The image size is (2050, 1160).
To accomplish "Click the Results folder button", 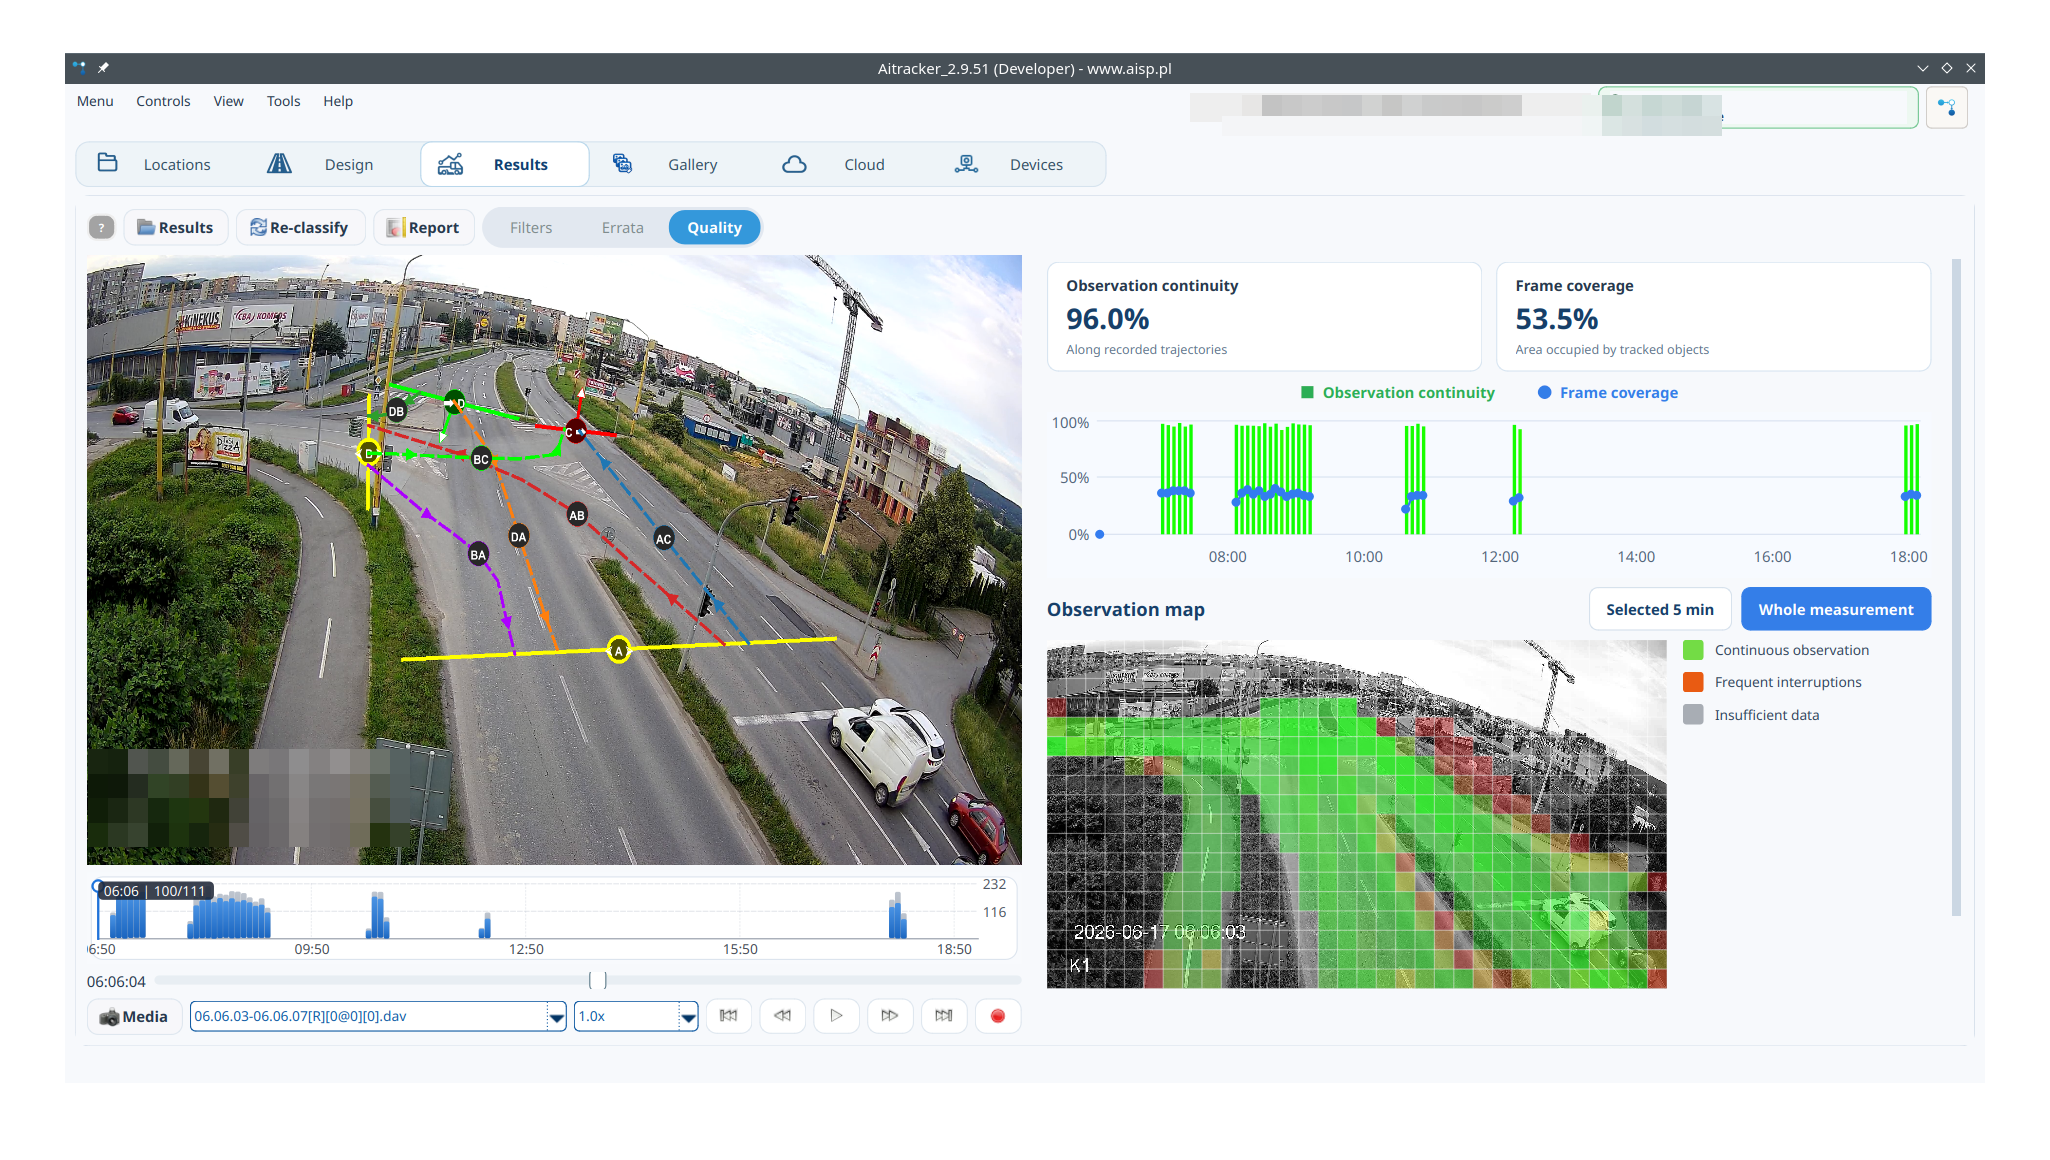I will pos(176,228).
